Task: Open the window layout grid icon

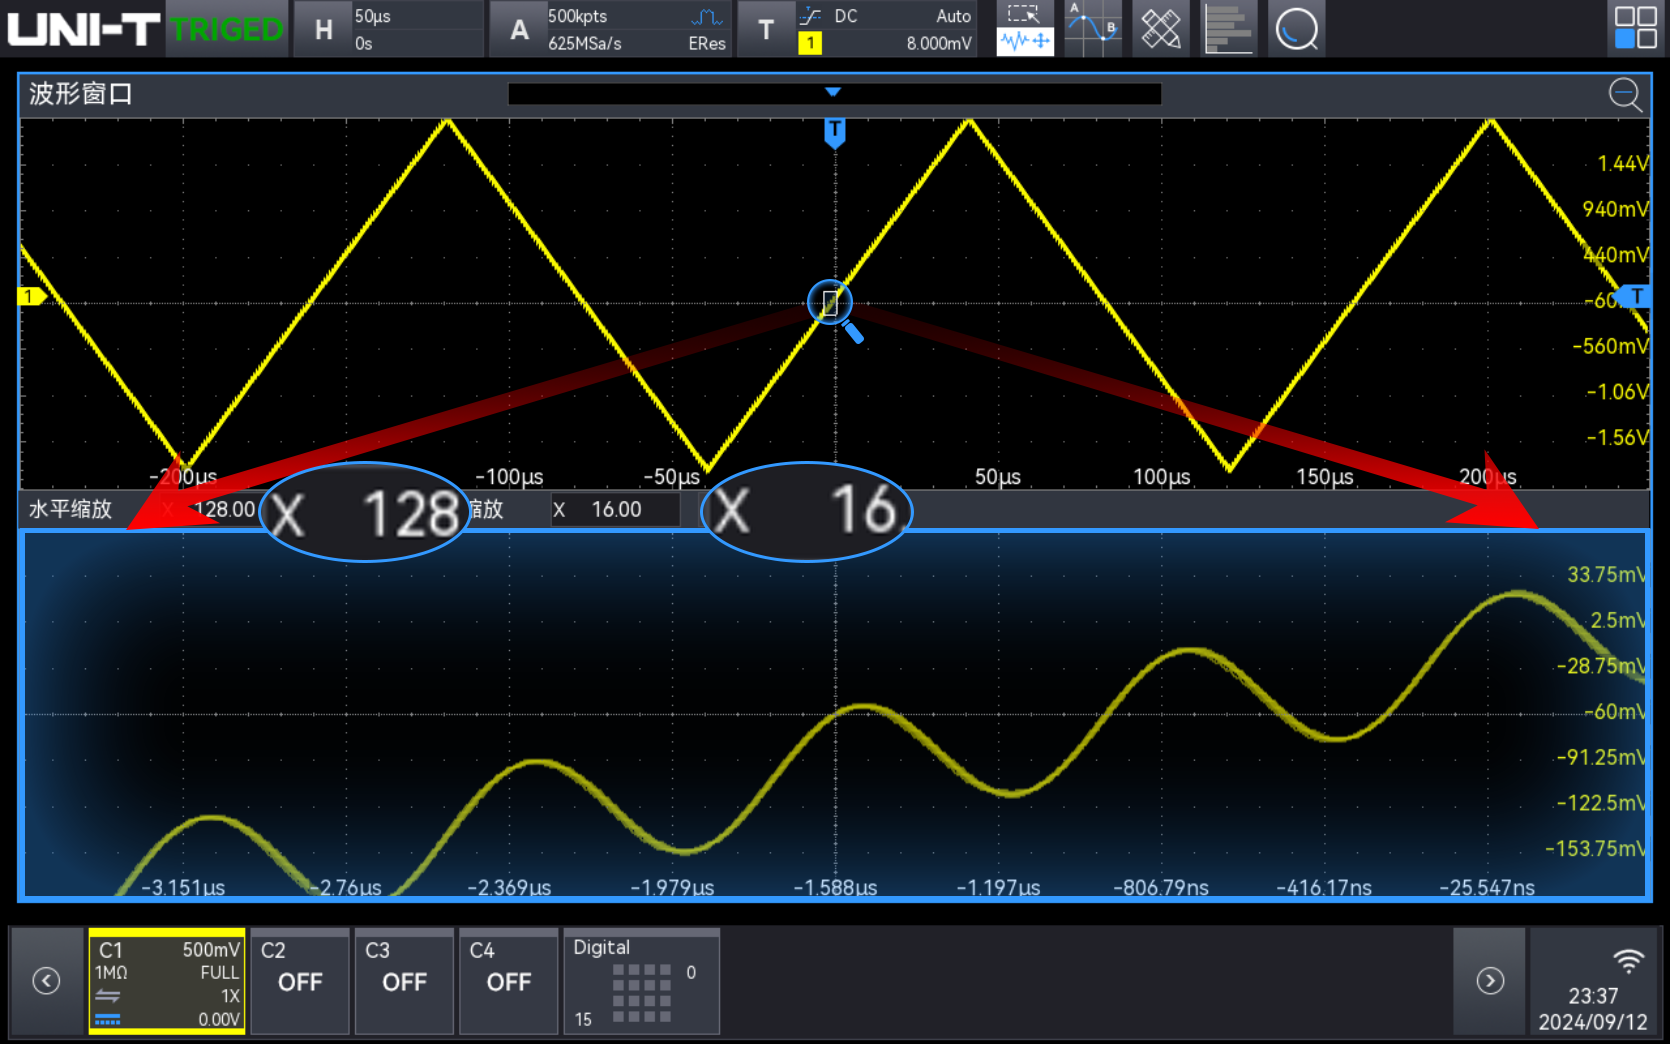Action: point(1636,27)
